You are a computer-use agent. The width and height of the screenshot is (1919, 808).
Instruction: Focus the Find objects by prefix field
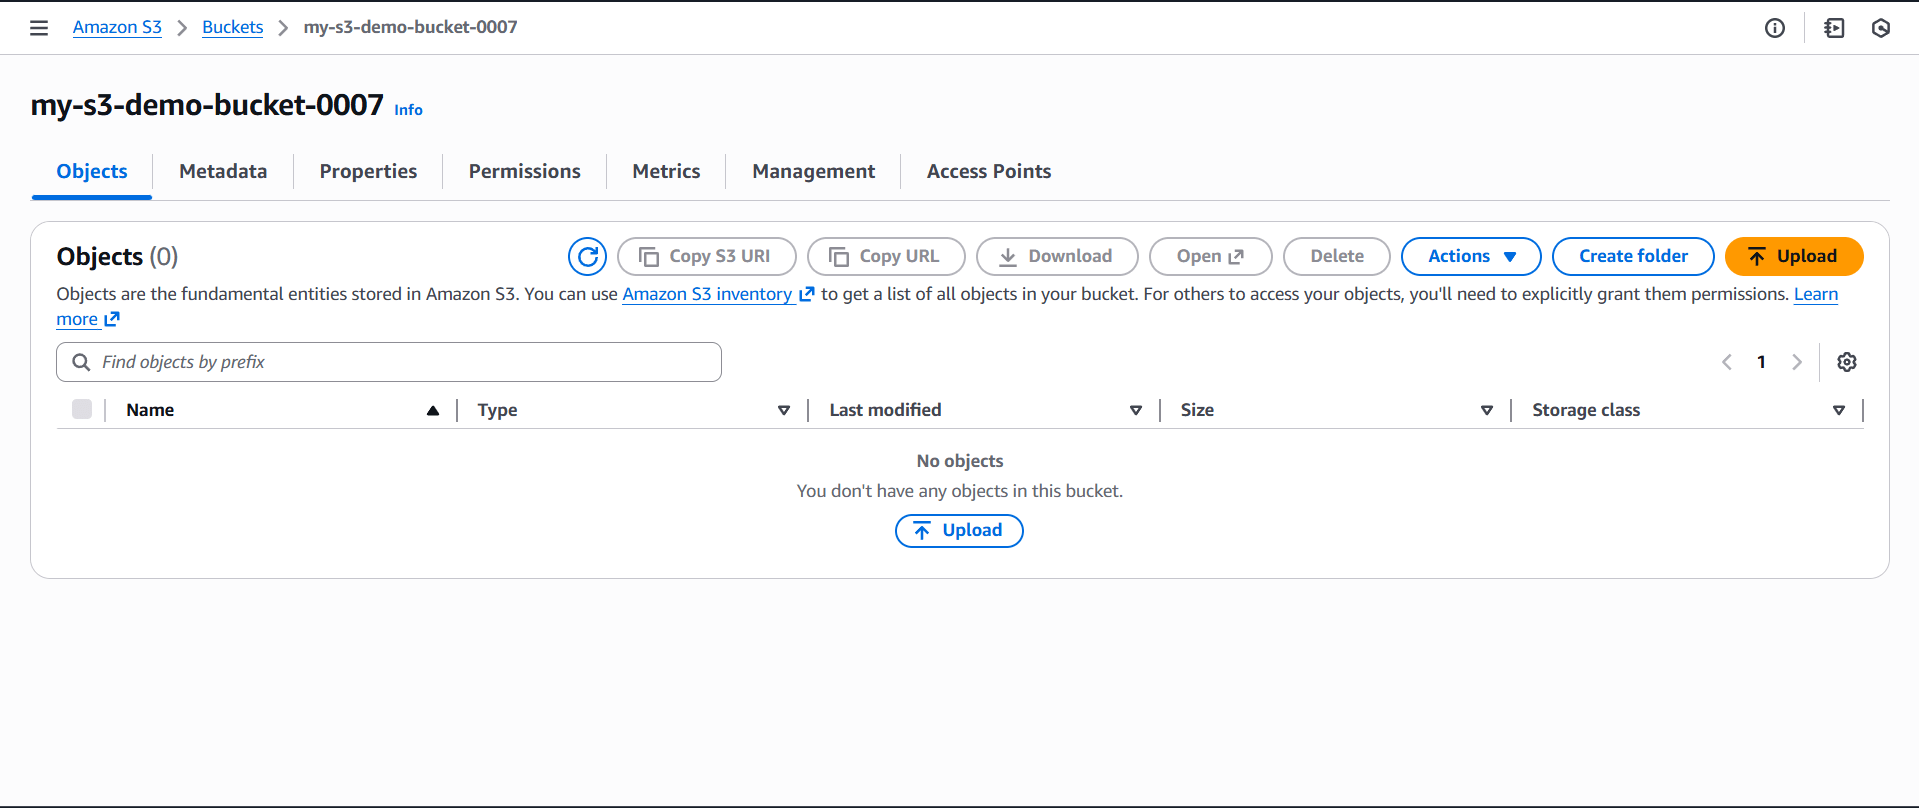(389, 362)
